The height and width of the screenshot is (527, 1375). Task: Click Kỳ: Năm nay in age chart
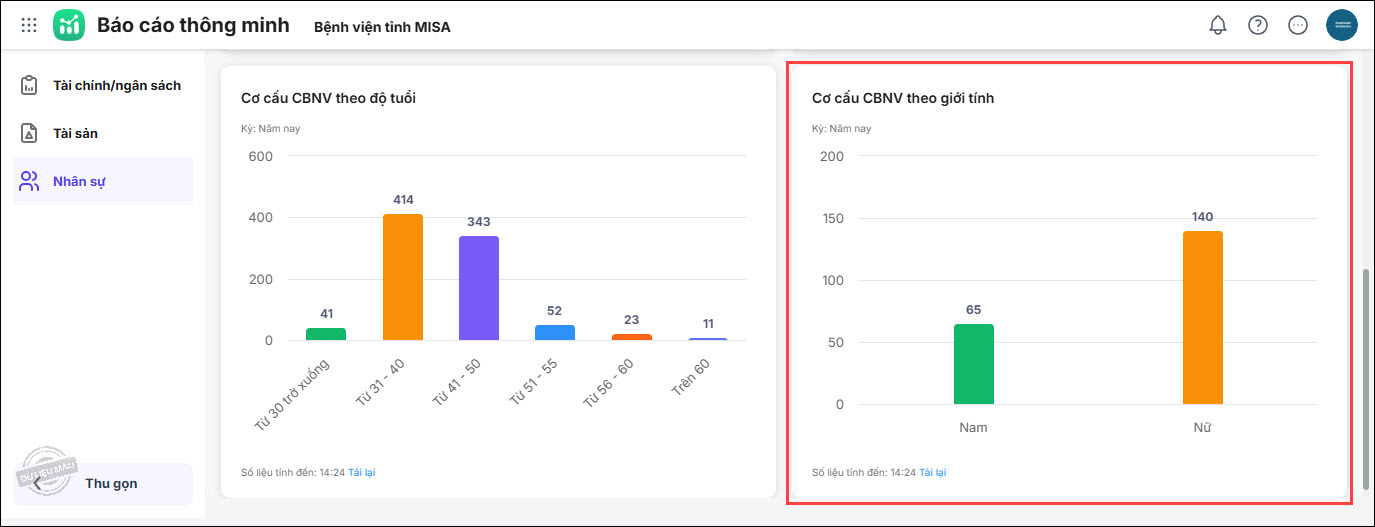(x=270, y=128)
